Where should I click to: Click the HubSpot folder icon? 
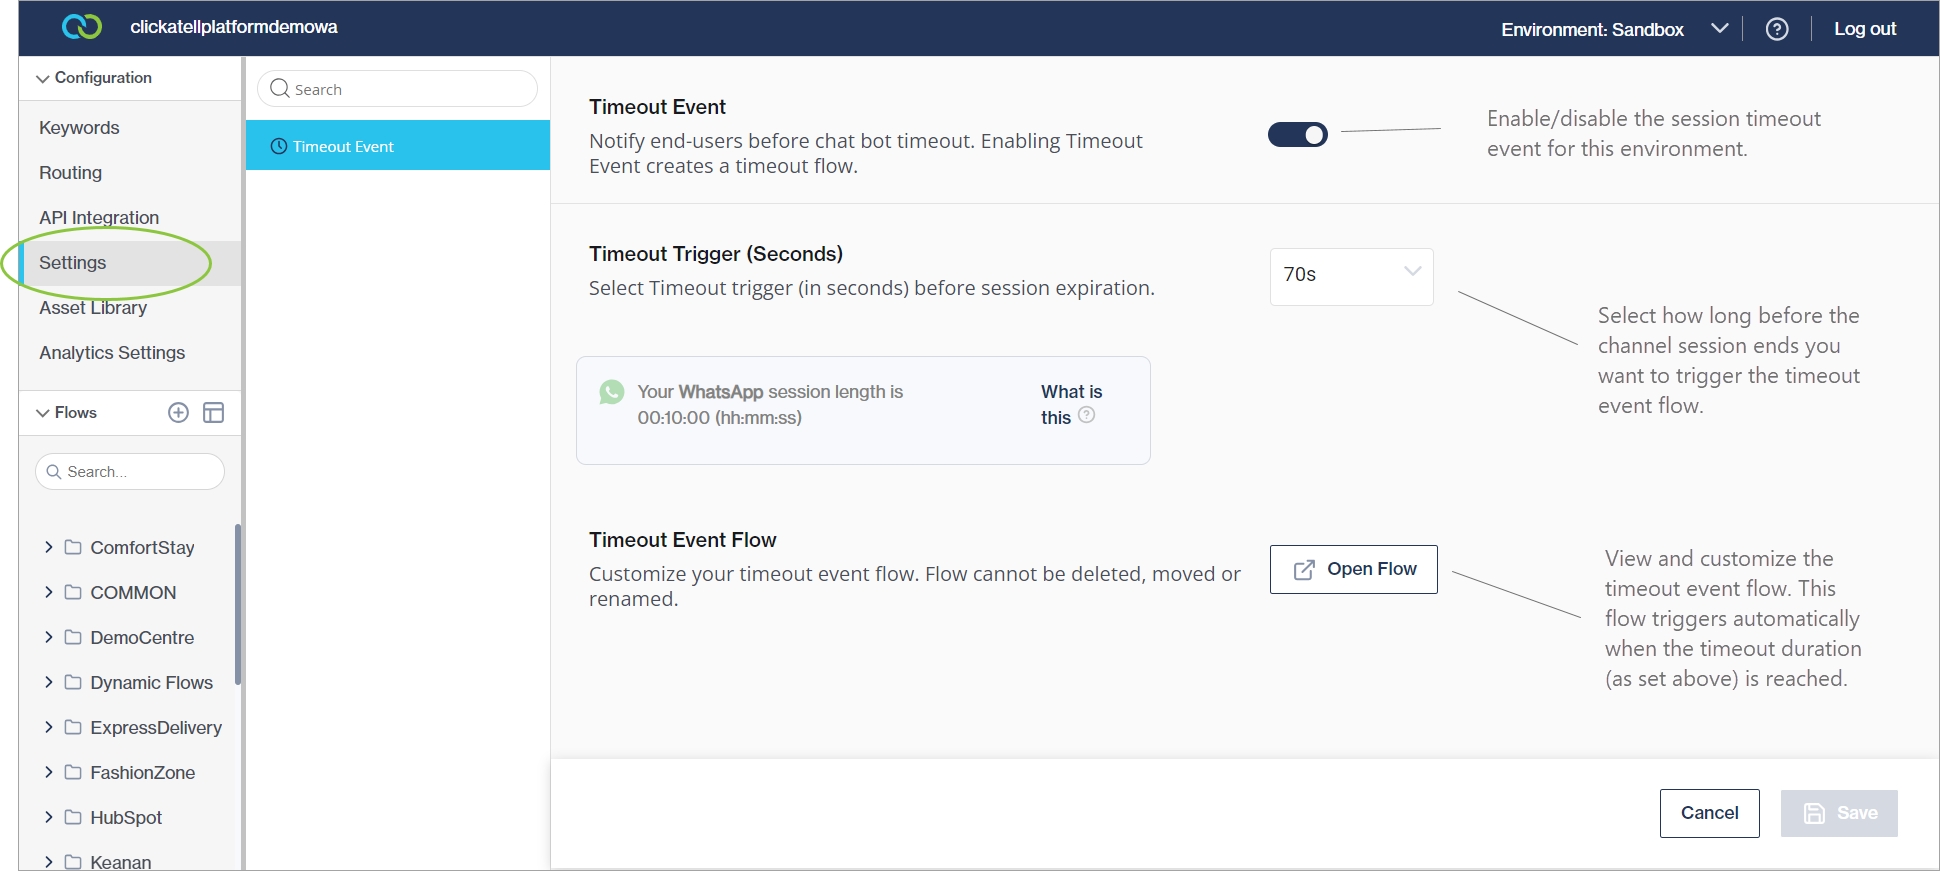coord(73,817)
